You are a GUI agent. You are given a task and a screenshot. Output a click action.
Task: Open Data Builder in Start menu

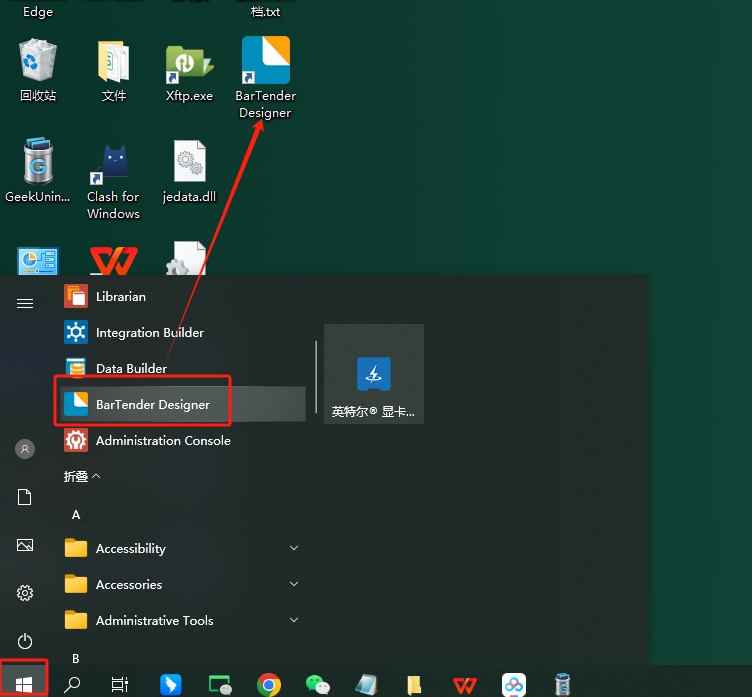tap(181, 368)
